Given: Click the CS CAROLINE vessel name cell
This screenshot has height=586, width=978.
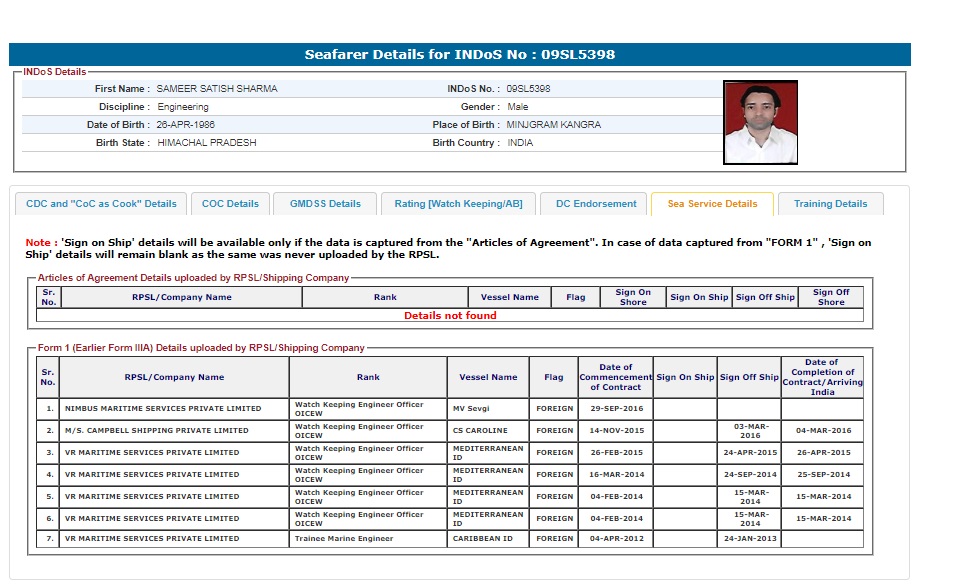Looking at the screenshot, I should pyautogui.click(x=488, y=431).
